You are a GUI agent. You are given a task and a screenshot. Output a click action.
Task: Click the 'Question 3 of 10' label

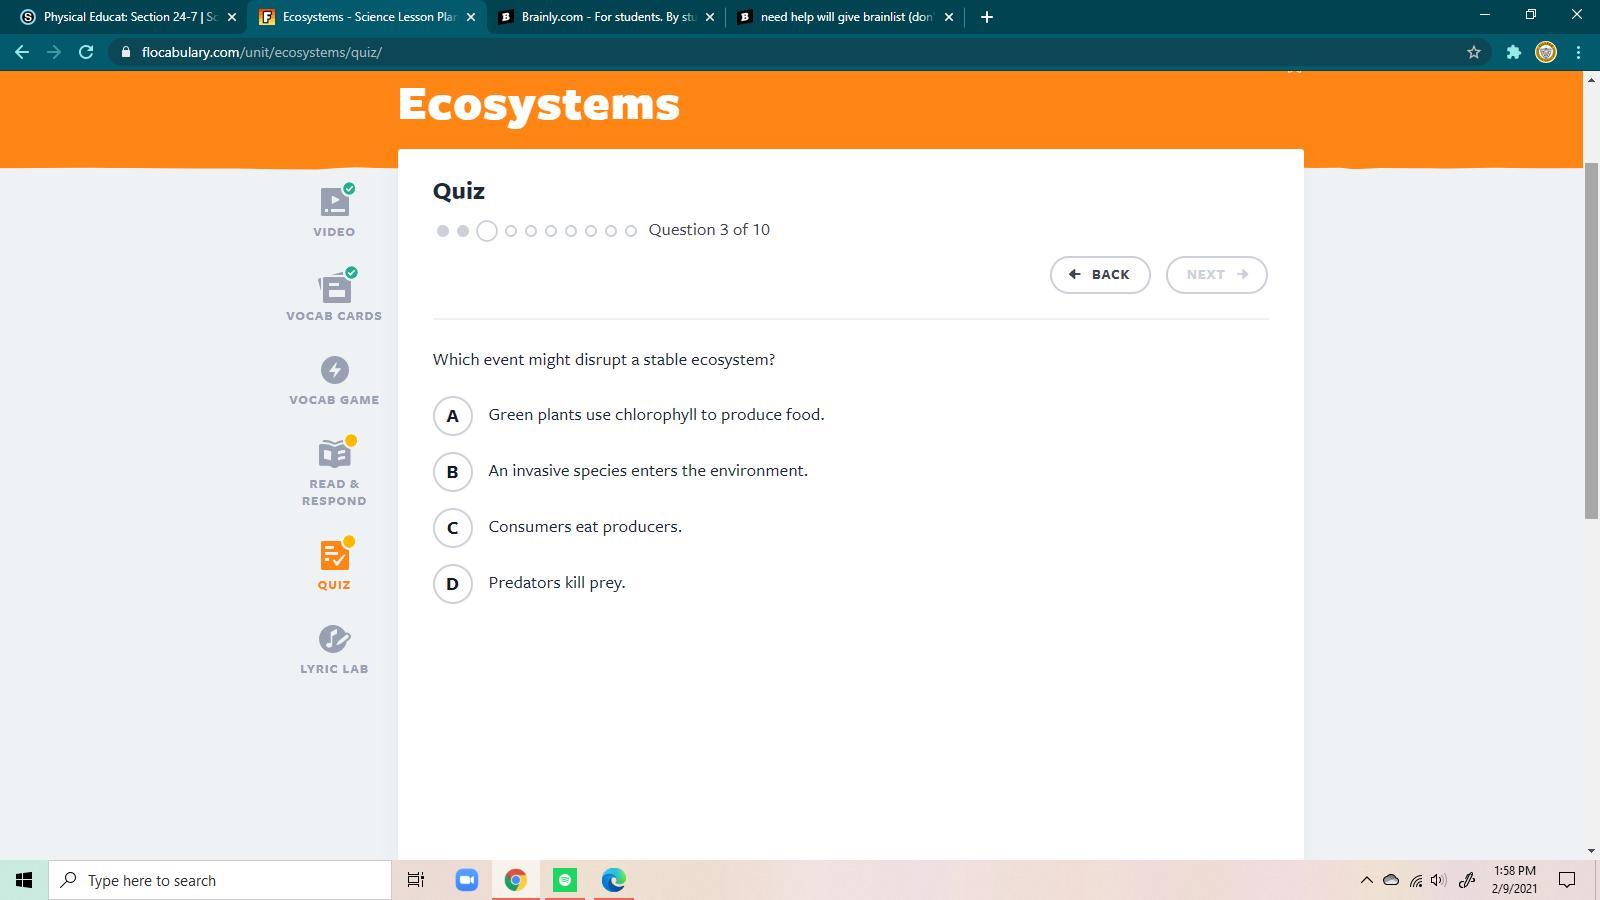[709, 230]
